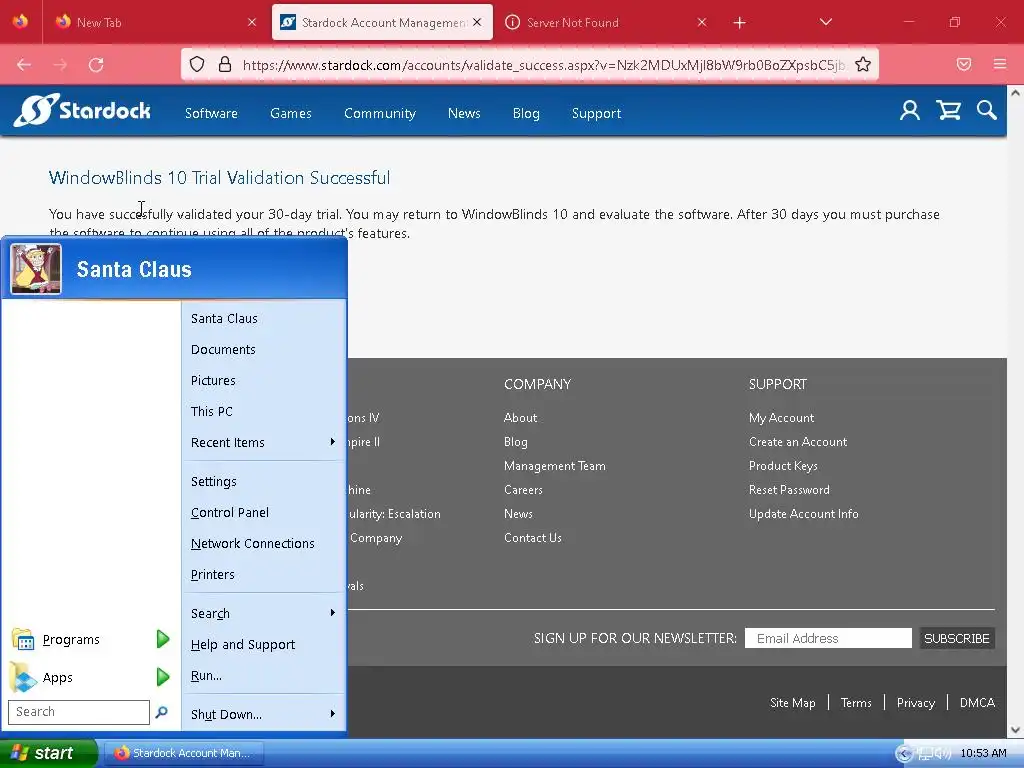This screenshot has height=768, width=1024.
Task: Click the Contact Us link
Action: [532, 537]
